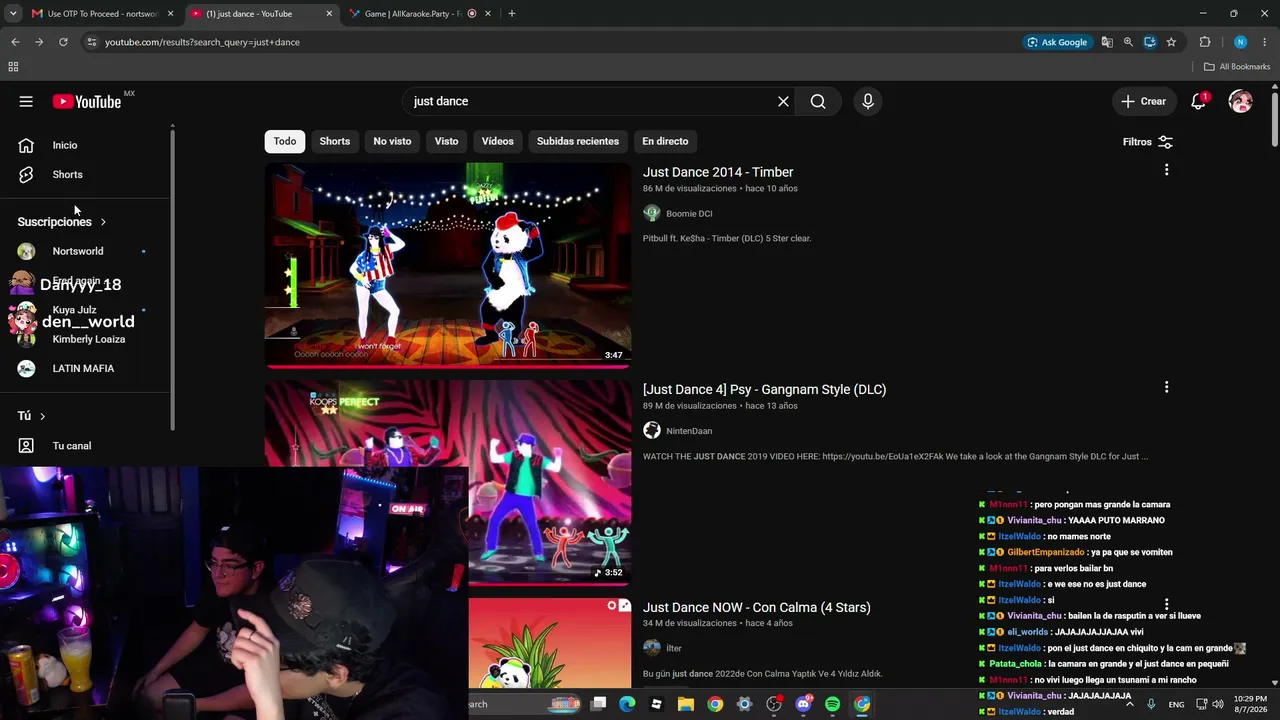Bookmark this page with the star
The height and width of the screenshot is (720, 1280).
pos(1171,42)
